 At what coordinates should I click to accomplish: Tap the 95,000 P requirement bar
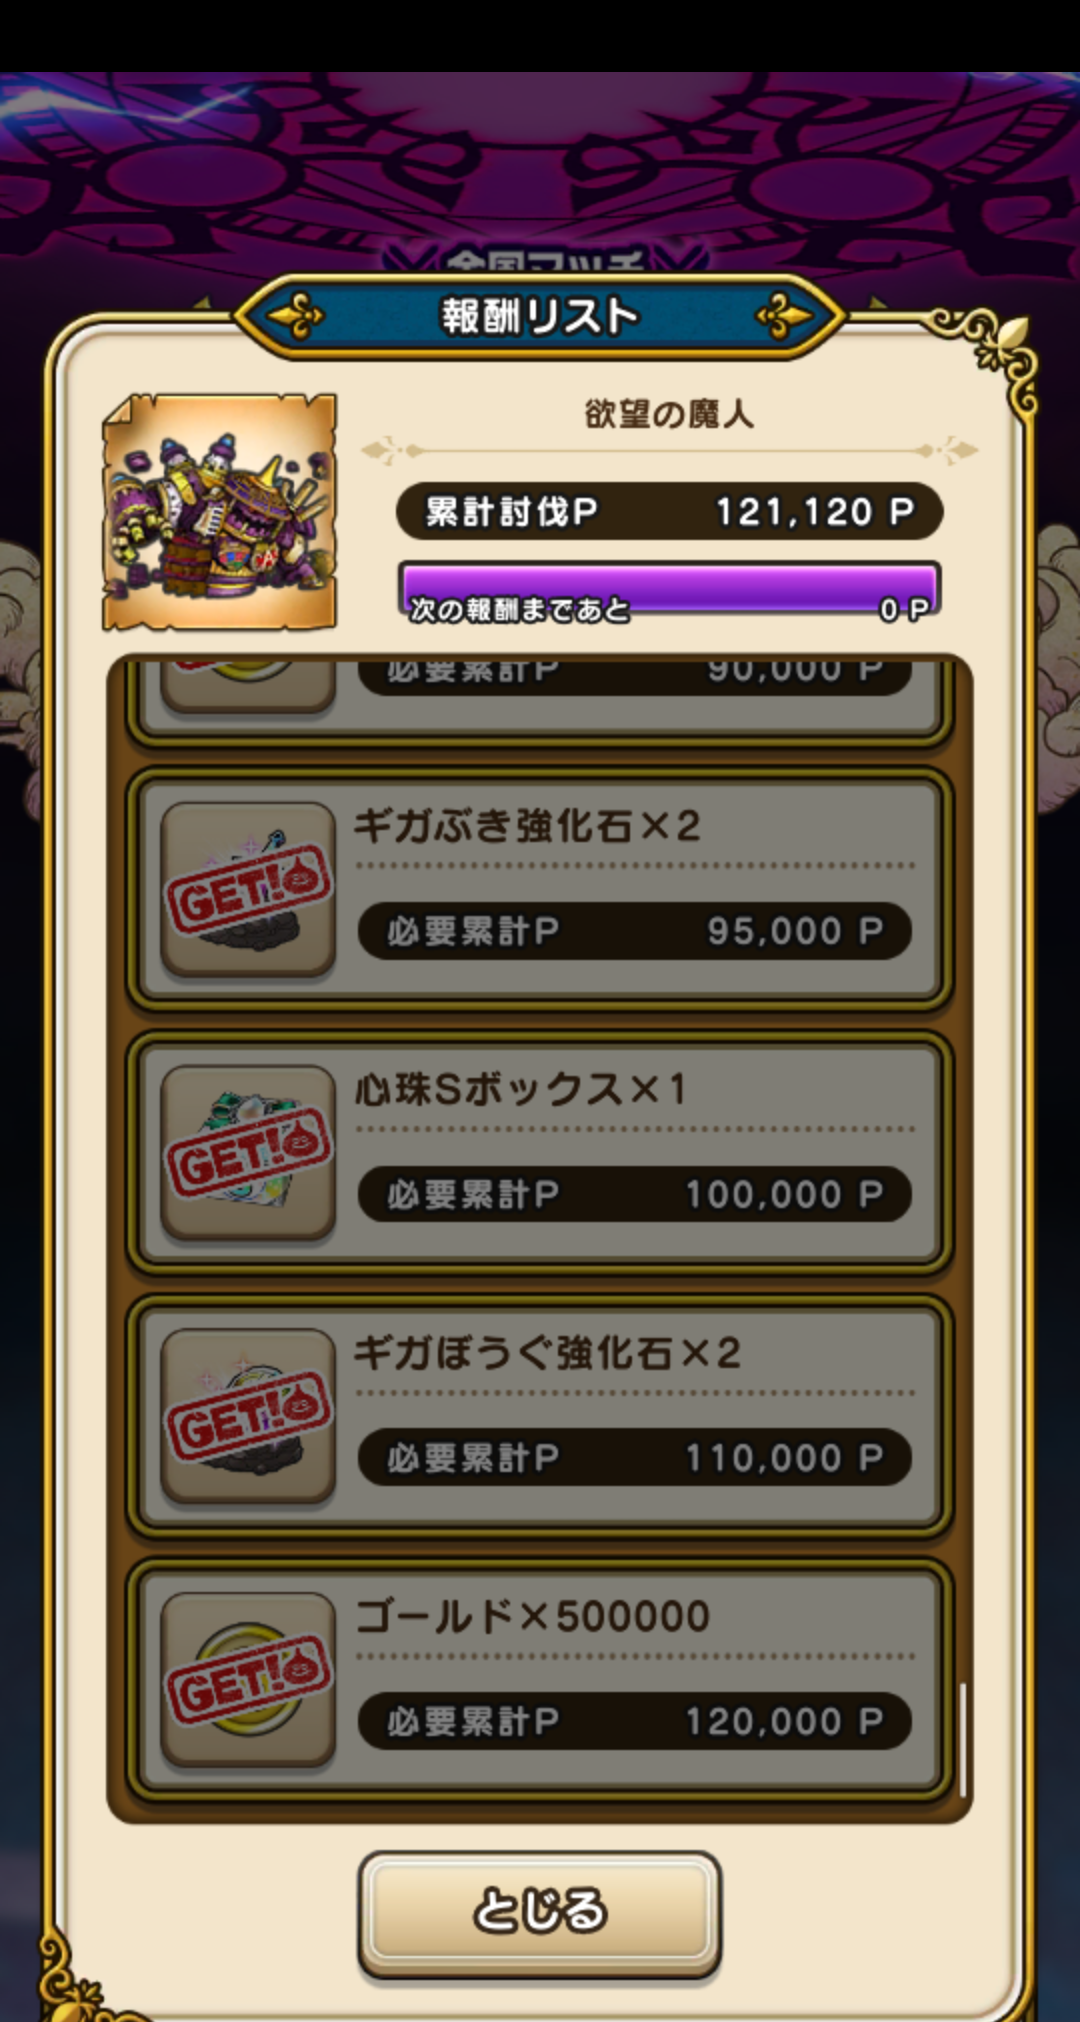(635, 931)
